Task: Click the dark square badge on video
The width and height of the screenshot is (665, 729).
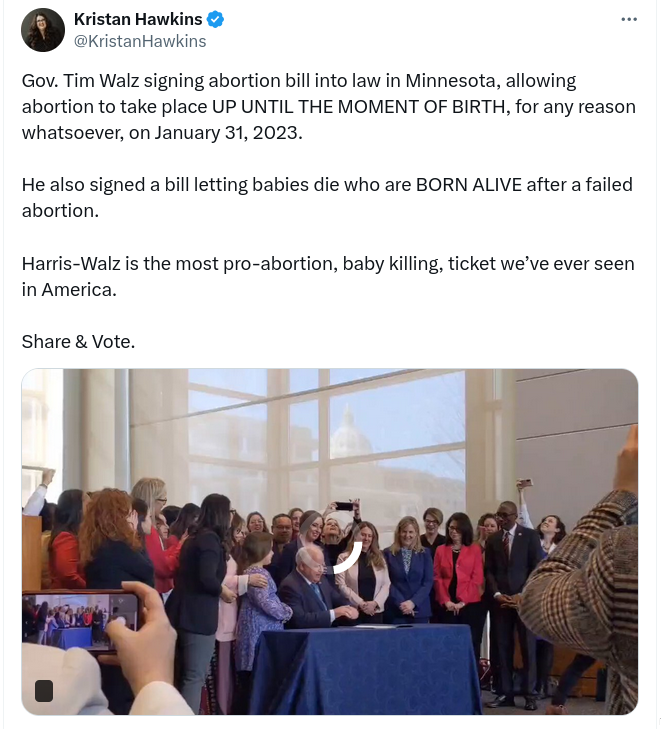Action: click(44, 690)
